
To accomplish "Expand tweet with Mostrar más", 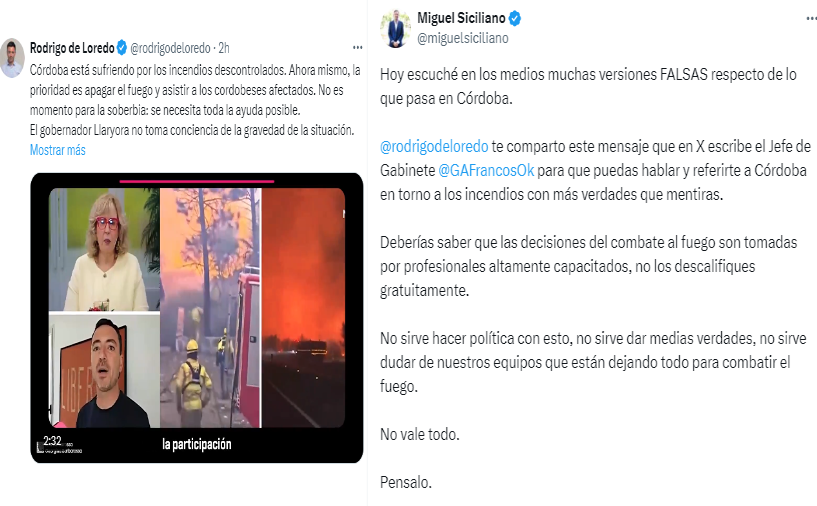I will [57, 150].
